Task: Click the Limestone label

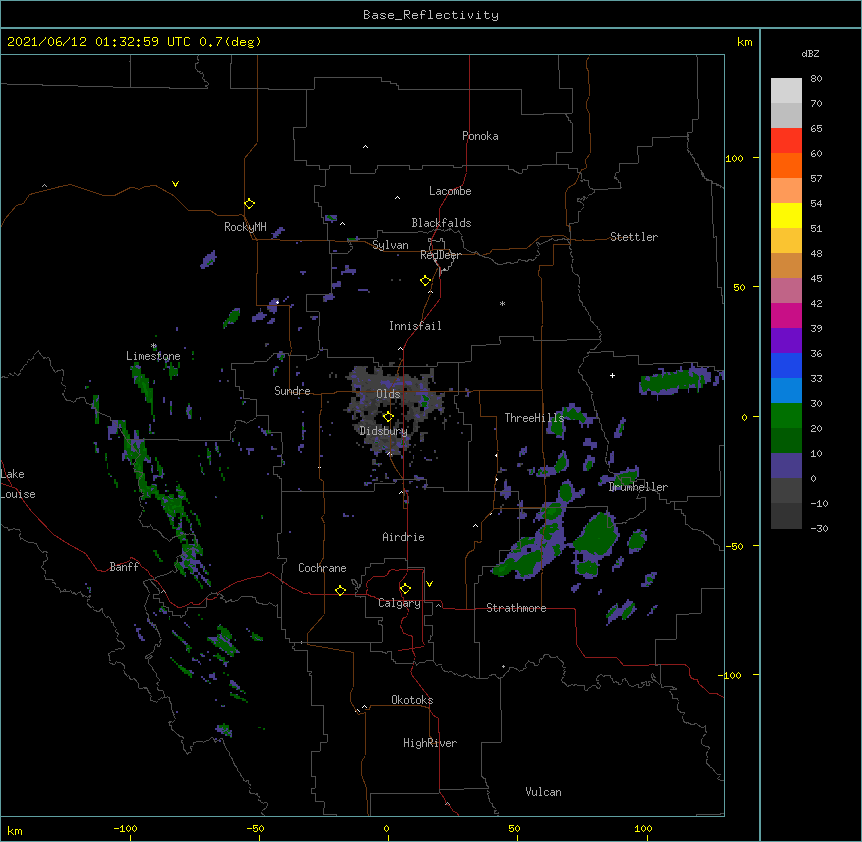Action: point(153,356)
